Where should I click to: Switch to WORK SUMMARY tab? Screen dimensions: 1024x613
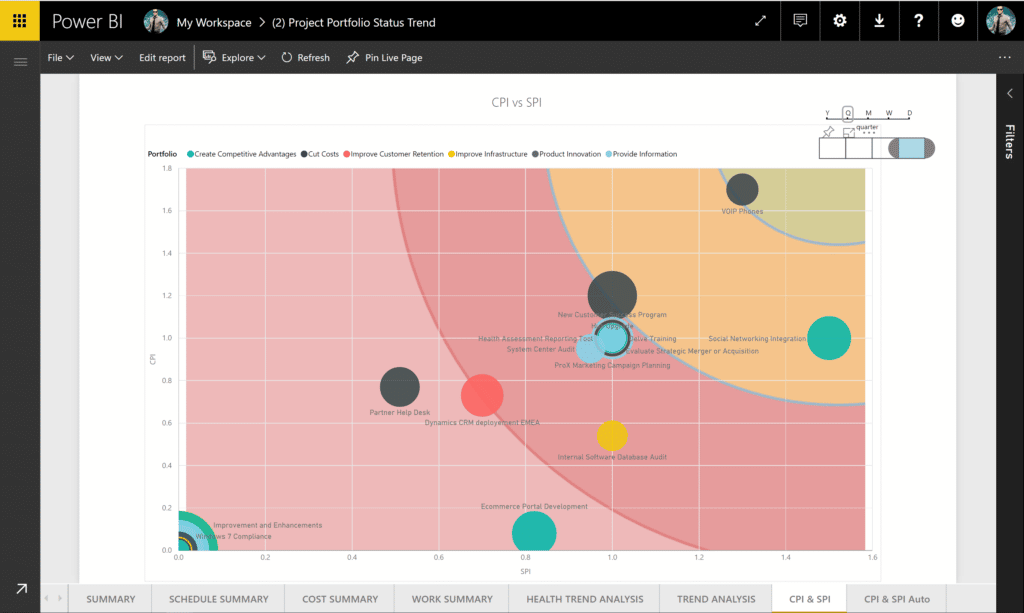point(452,599)
